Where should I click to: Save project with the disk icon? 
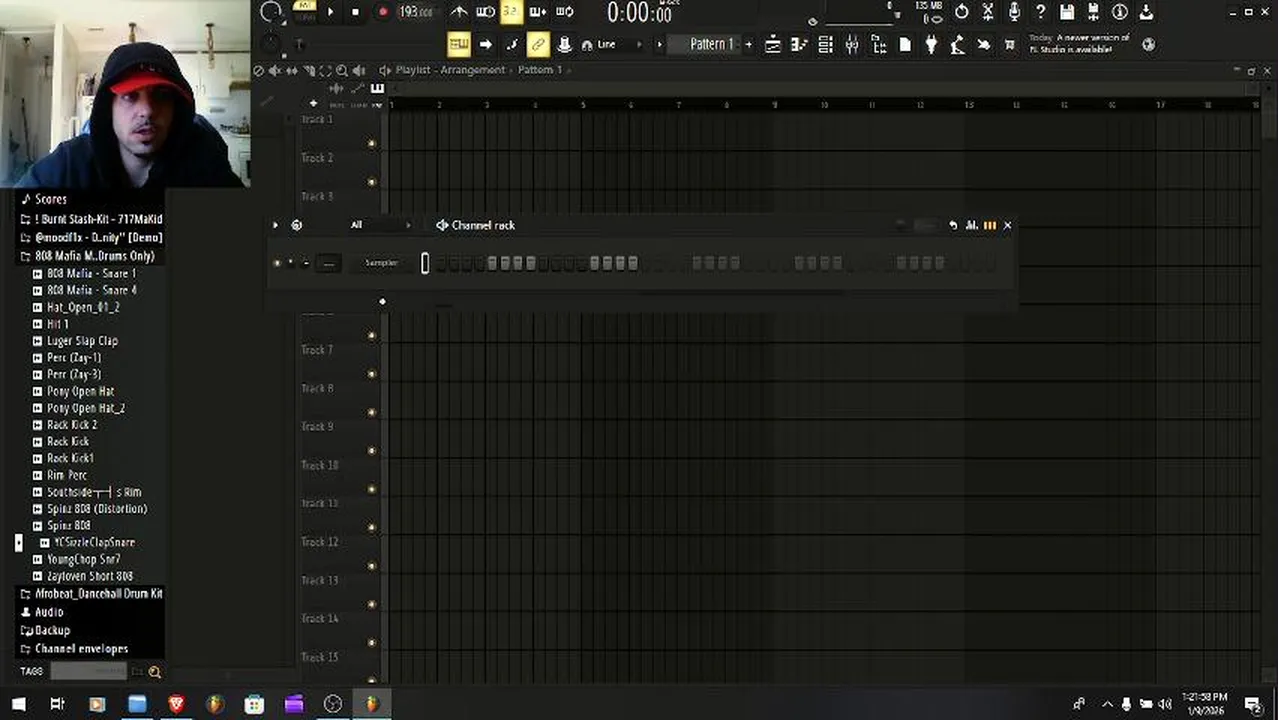[x=1067, y=12]
